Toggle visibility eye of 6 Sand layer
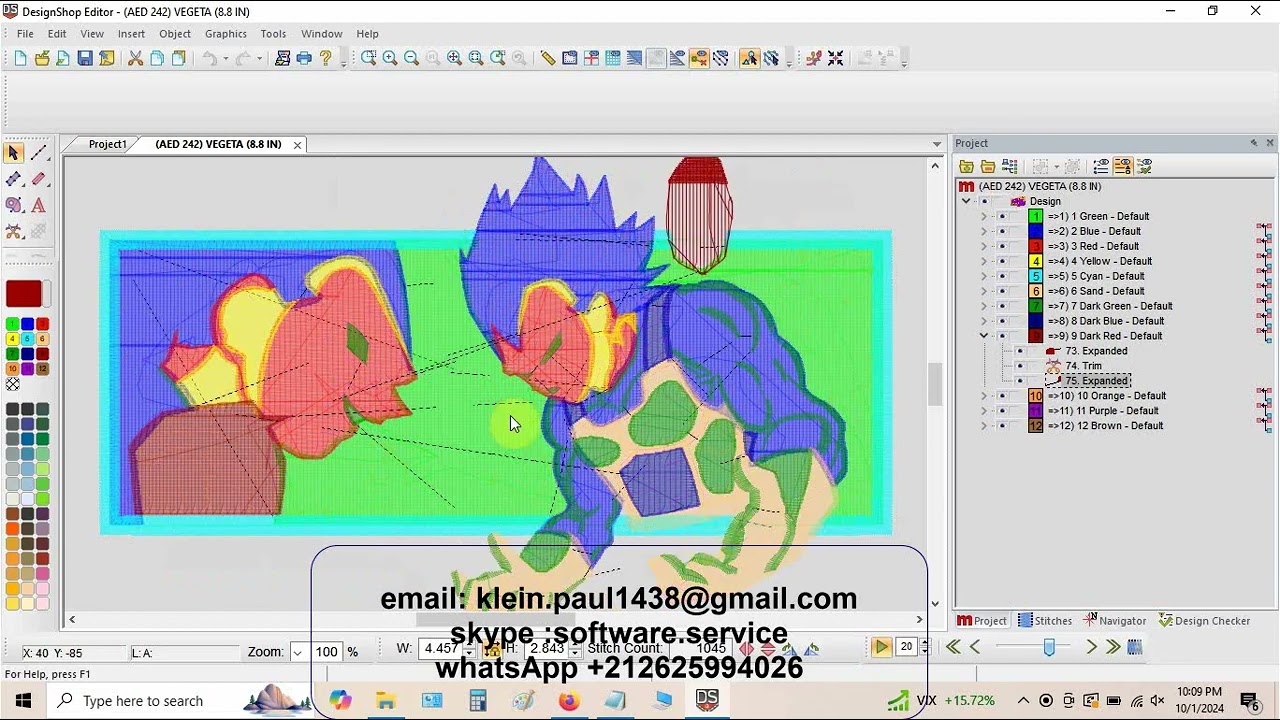 click(1002, 291)
